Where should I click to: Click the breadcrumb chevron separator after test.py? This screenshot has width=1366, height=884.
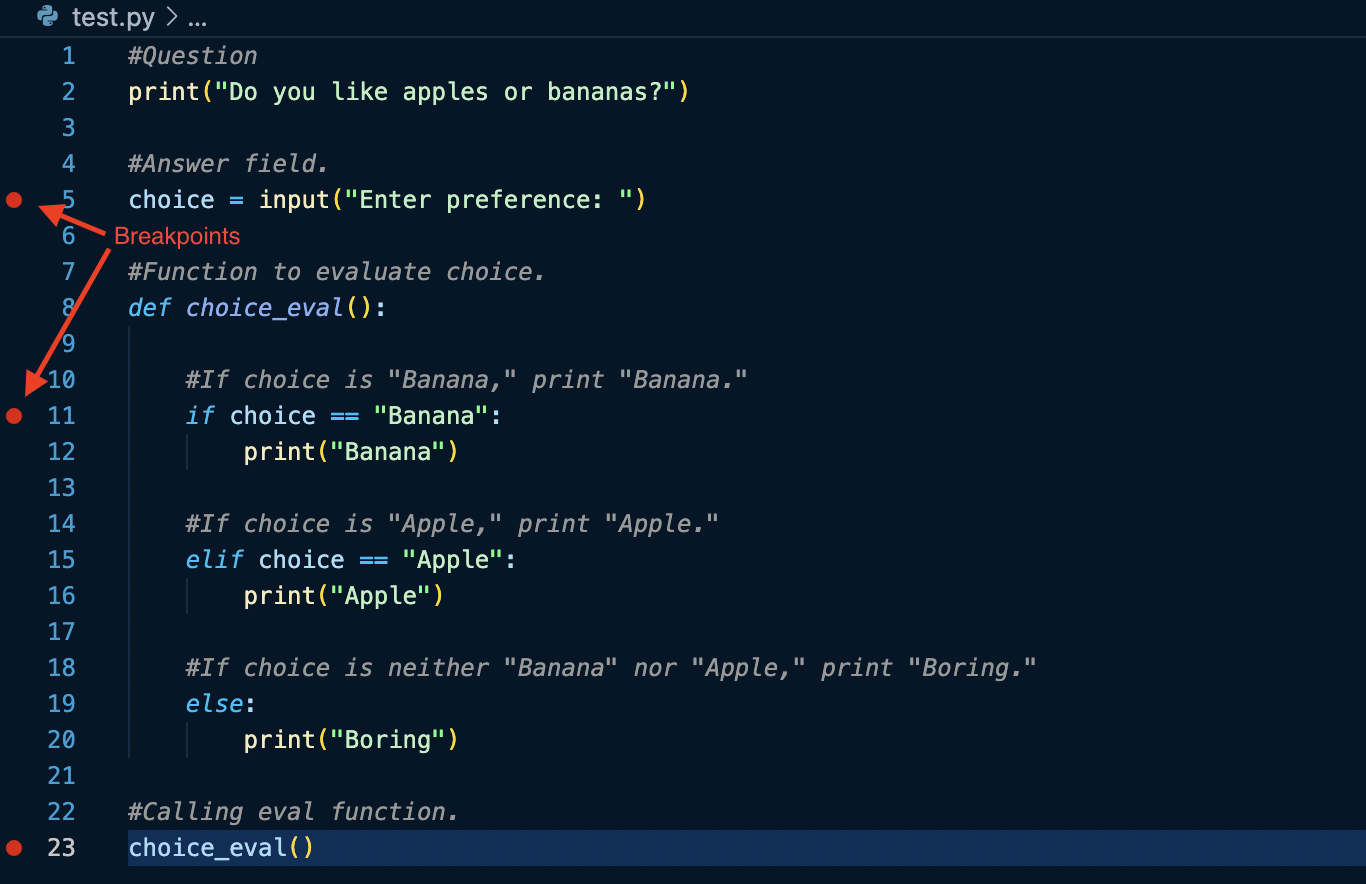171,18
